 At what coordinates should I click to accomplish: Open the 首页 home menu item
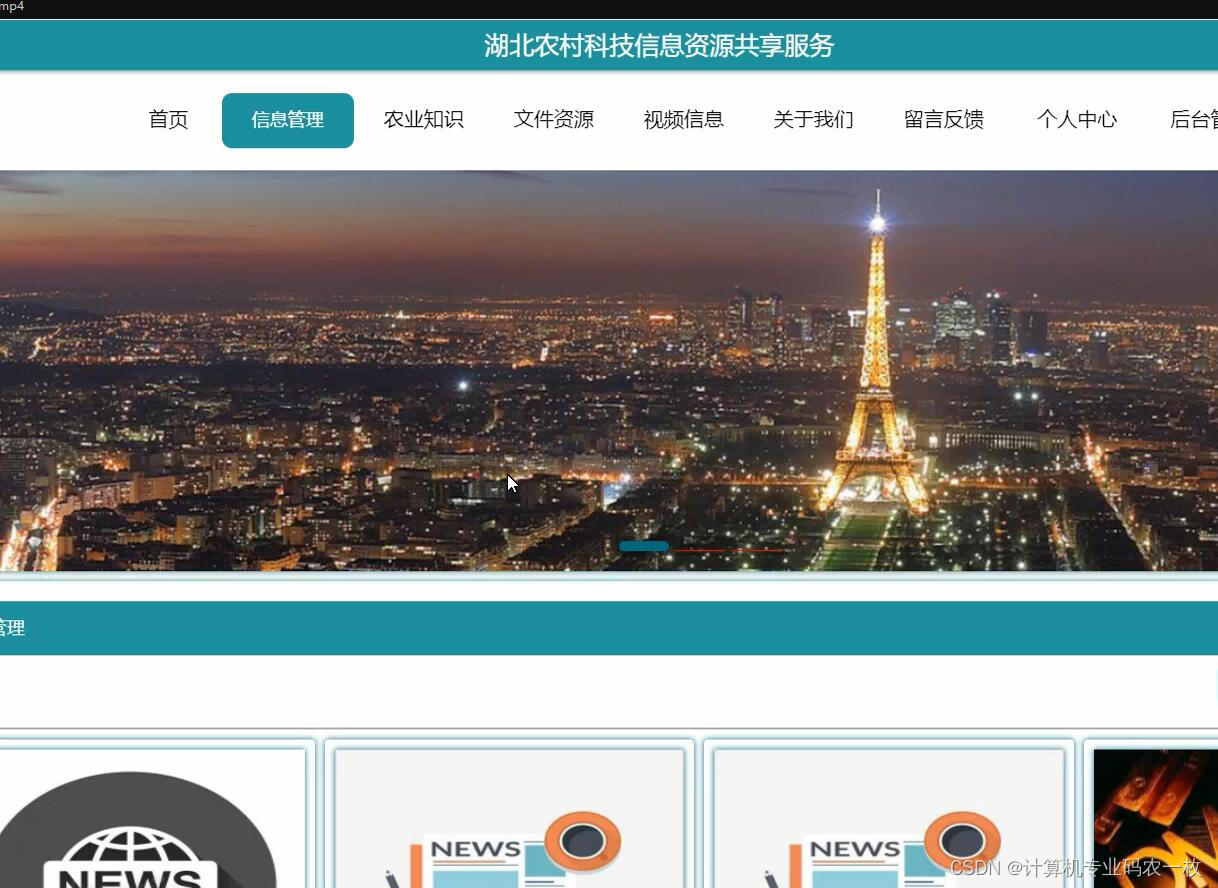168,120
